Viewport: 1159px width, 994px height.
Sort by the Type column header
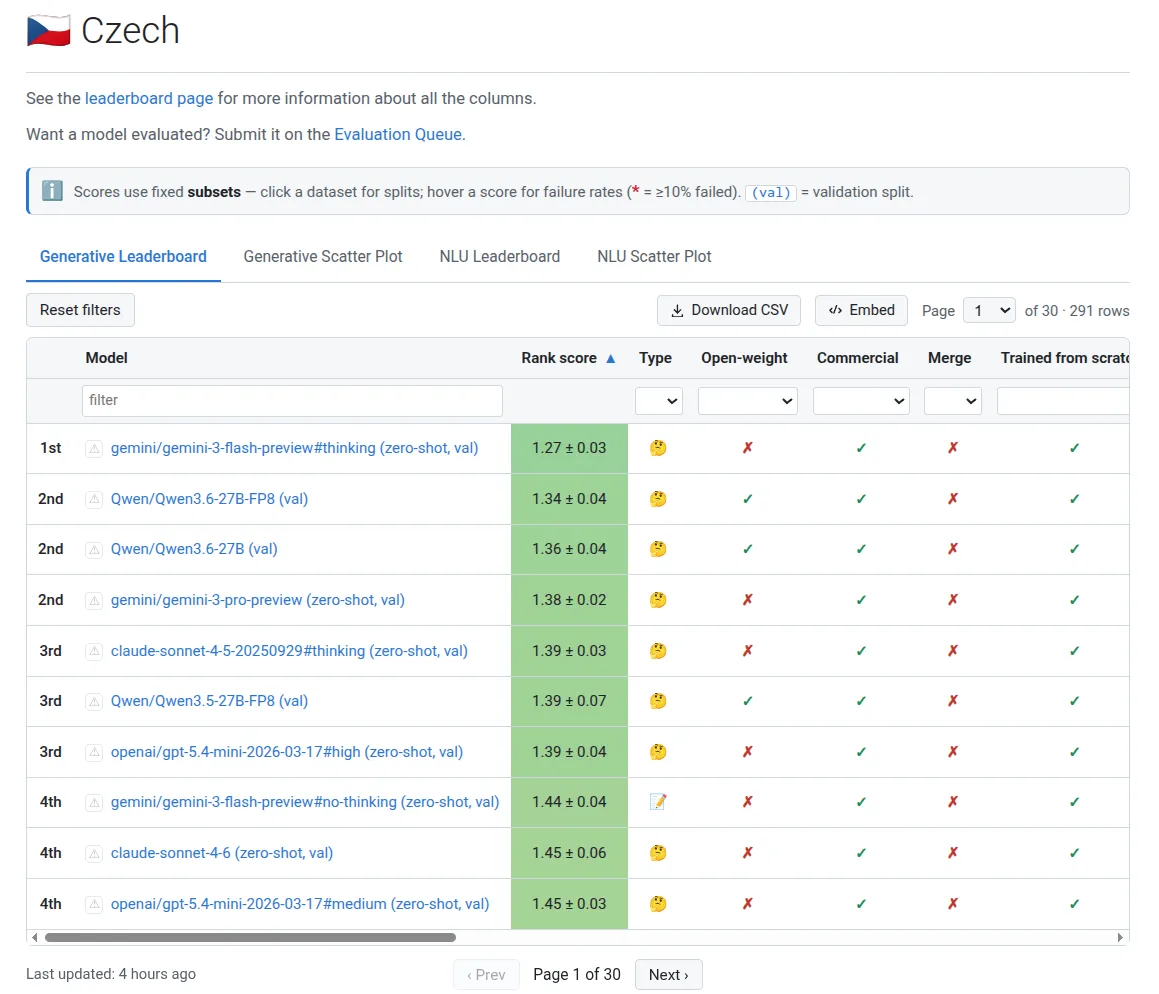[655, 358]
